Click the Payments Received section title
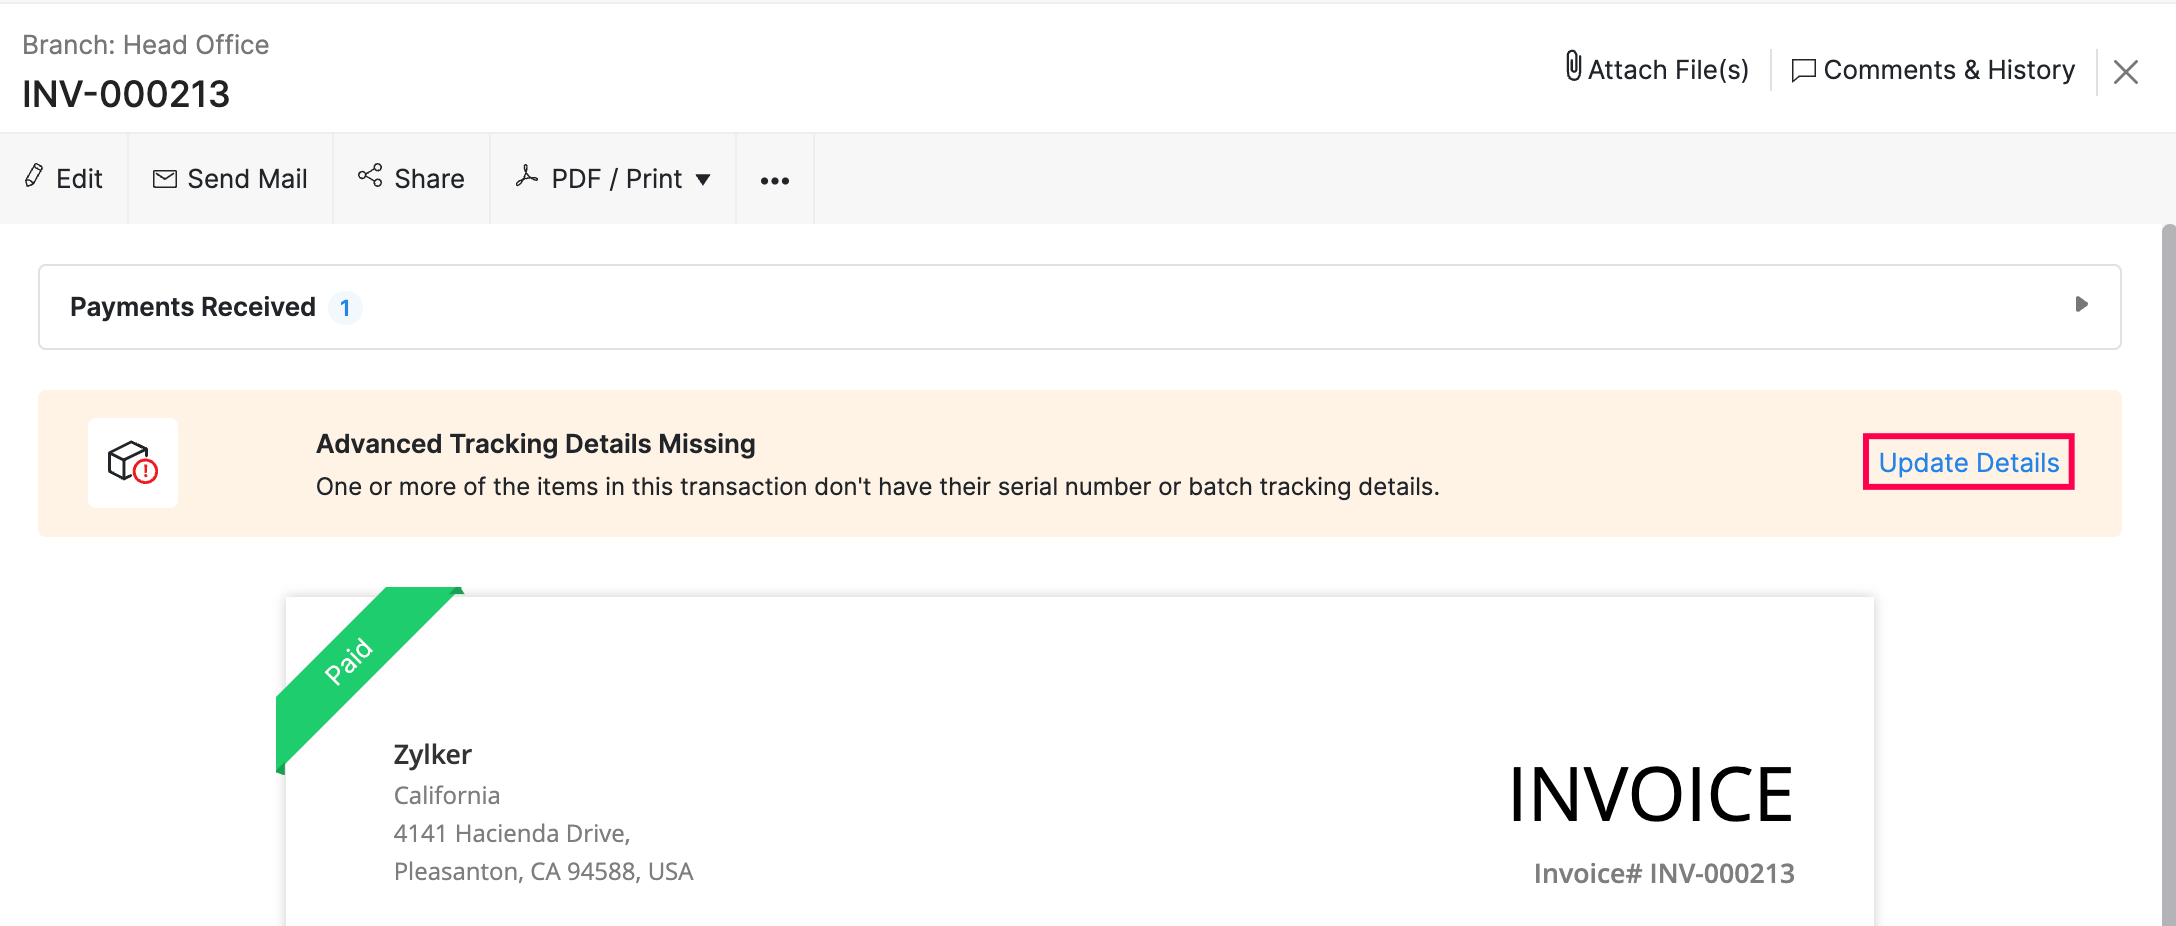 (192, 307)
